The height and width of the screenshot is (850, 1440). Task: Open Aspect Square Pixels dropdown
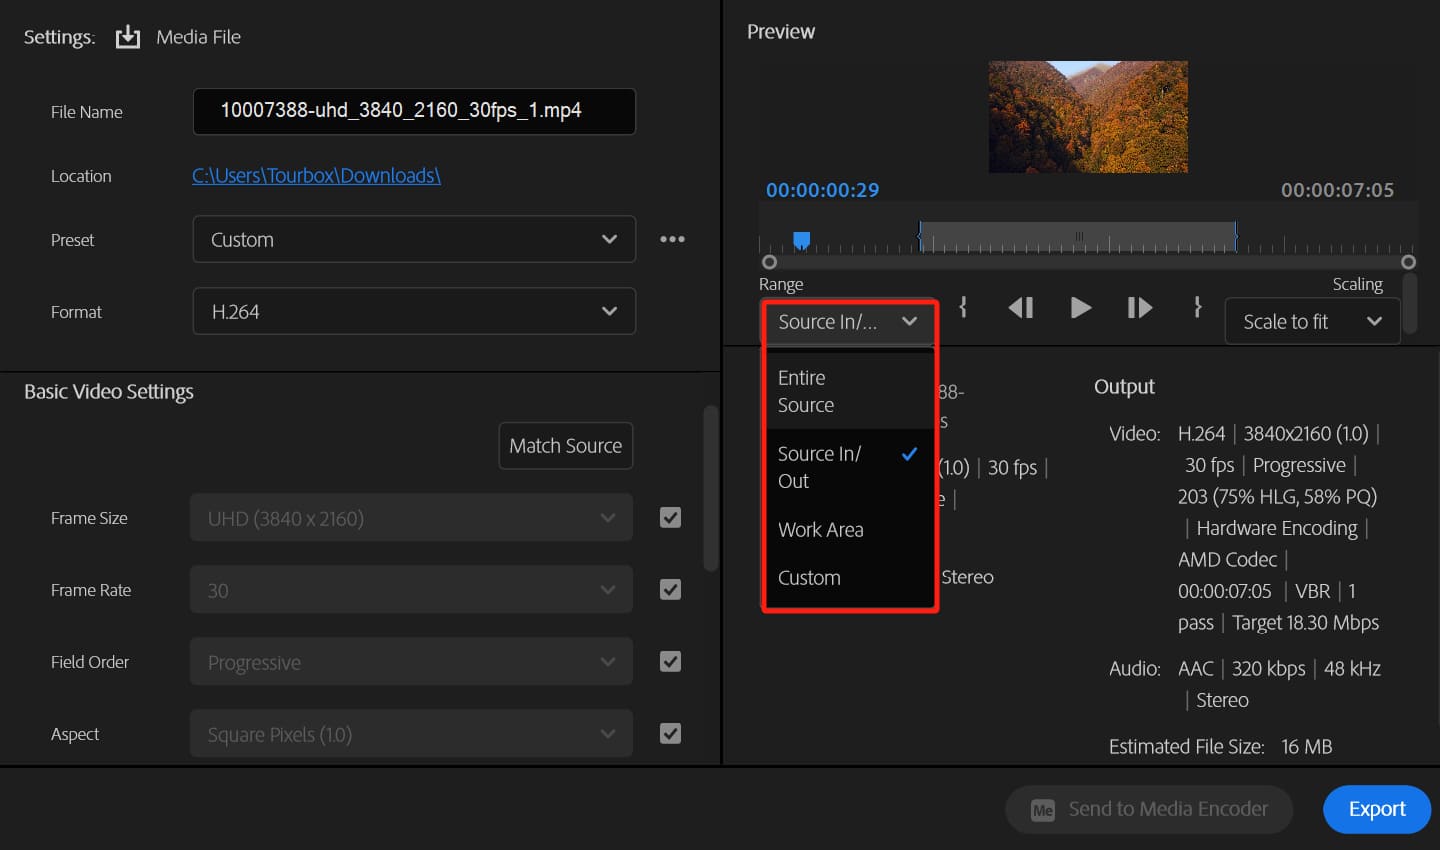(411, 734)
